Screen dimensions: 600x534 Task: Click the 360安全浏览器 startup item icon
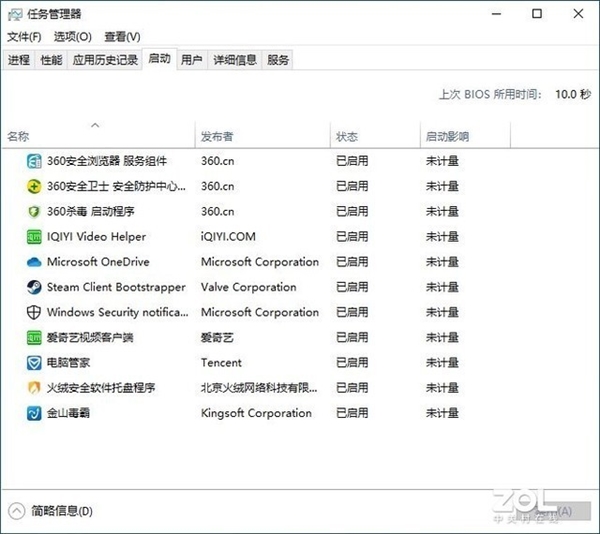34,161
